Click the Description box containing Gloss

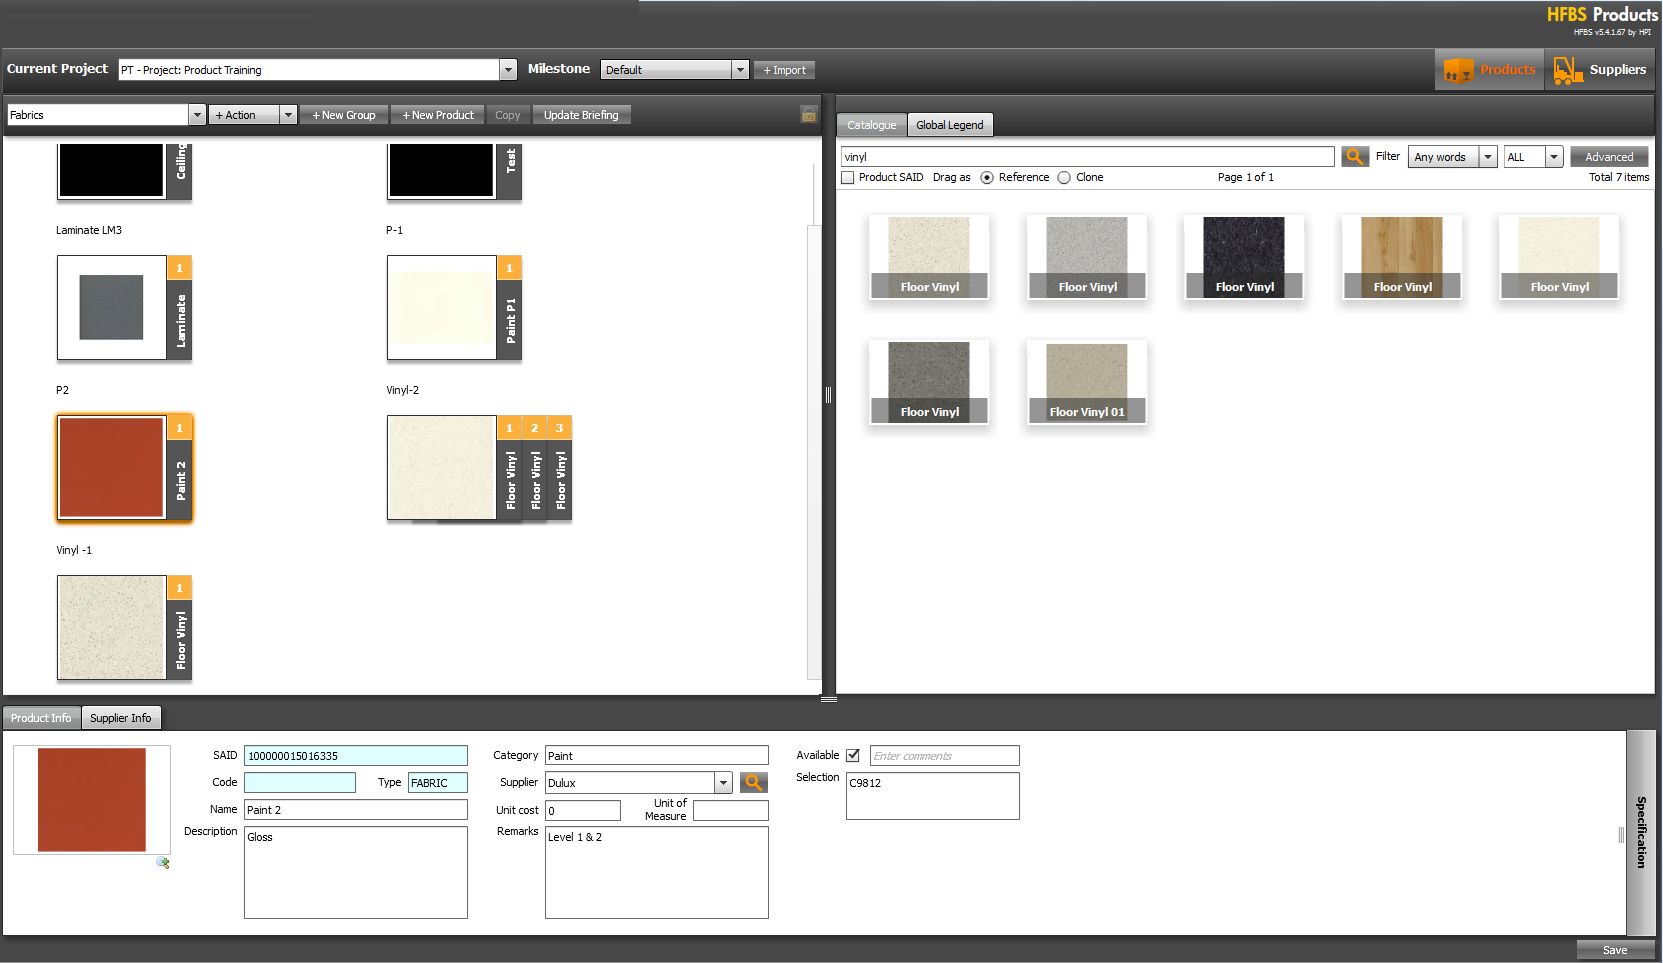click(355, 872)
